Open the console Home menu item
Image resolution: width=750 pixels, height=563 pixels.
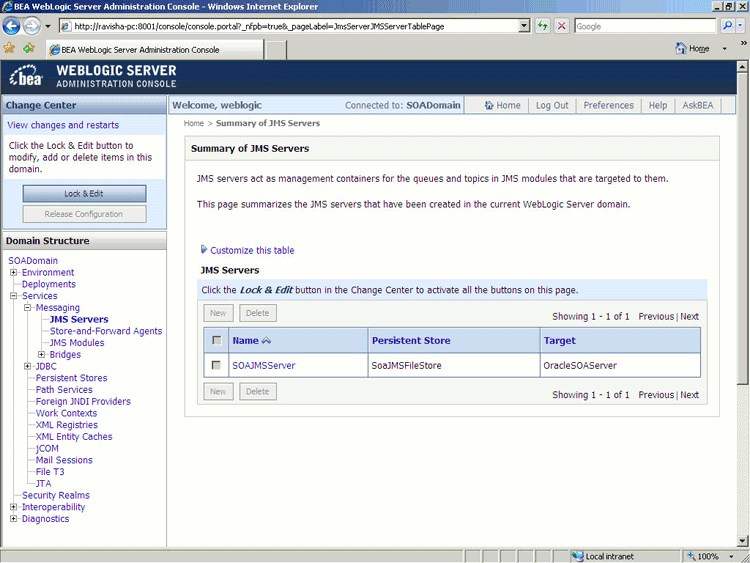(x=502, y=105)
